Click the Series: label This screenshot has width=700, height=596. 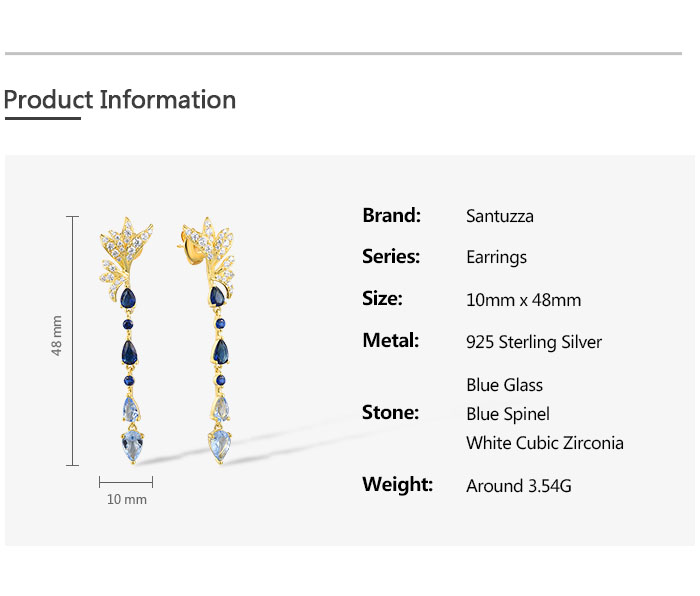(x=390, y=257)
